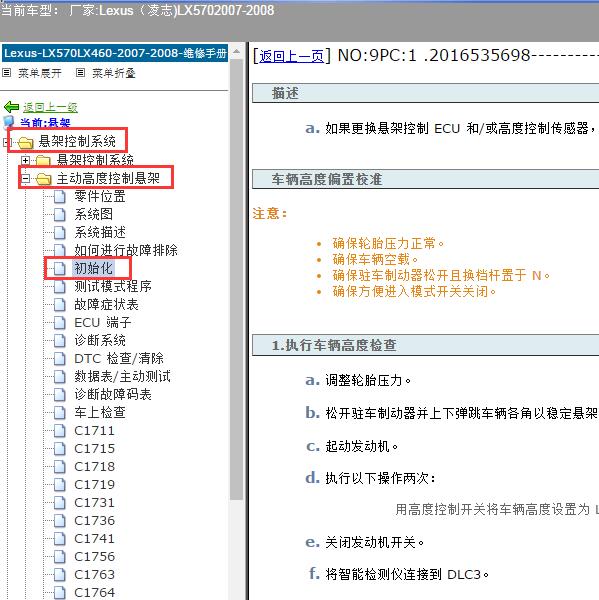Click the sidebar scrollbar up arrow
Screen dimensions: 599x600
tap(237, 51)
